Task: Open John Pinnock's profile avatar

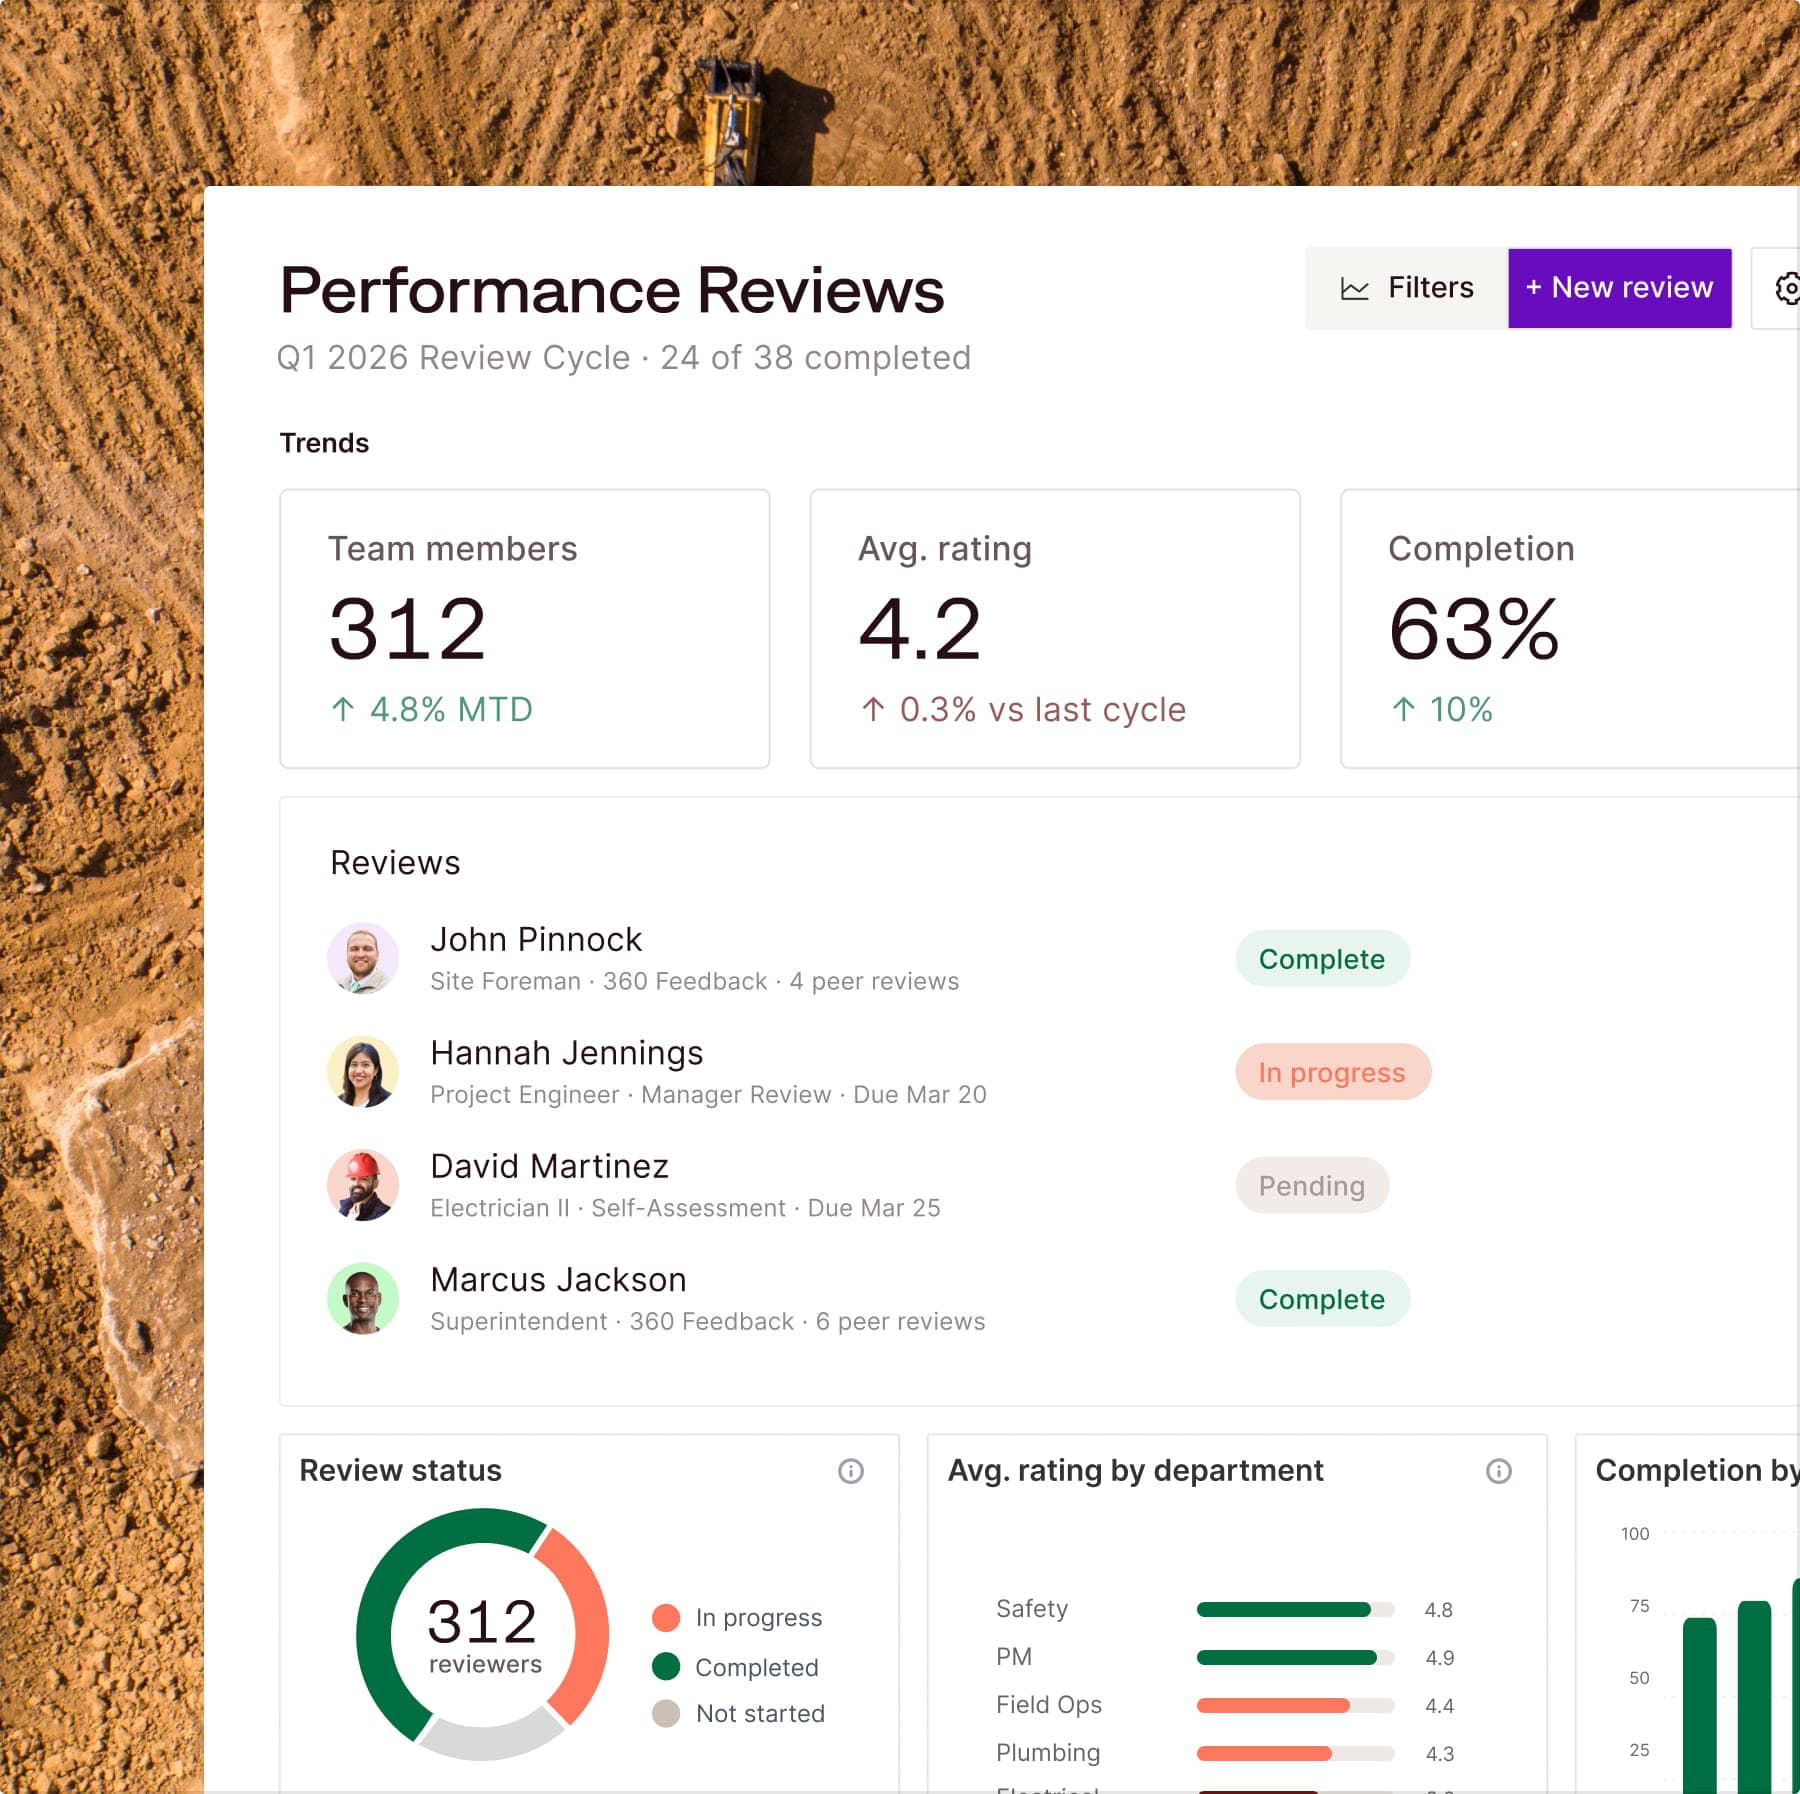Action: coord(363,957)
